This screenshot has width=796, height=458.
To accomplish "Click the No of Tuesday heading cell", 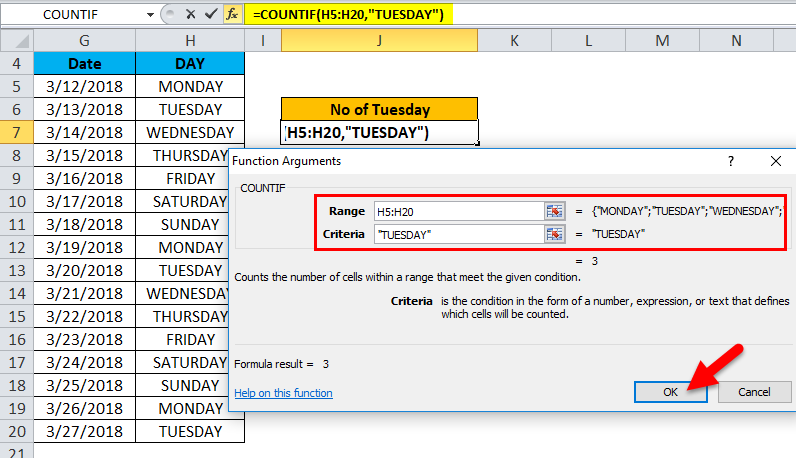I will (379, 109).
